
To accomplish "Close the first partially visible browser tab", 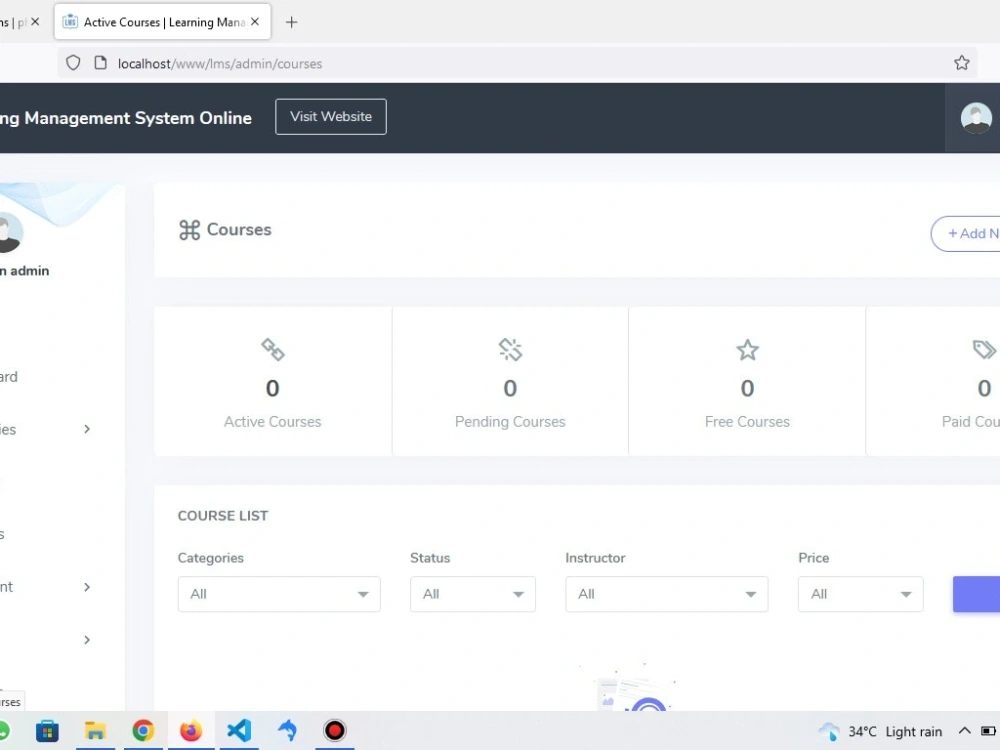I will point(35,22).
